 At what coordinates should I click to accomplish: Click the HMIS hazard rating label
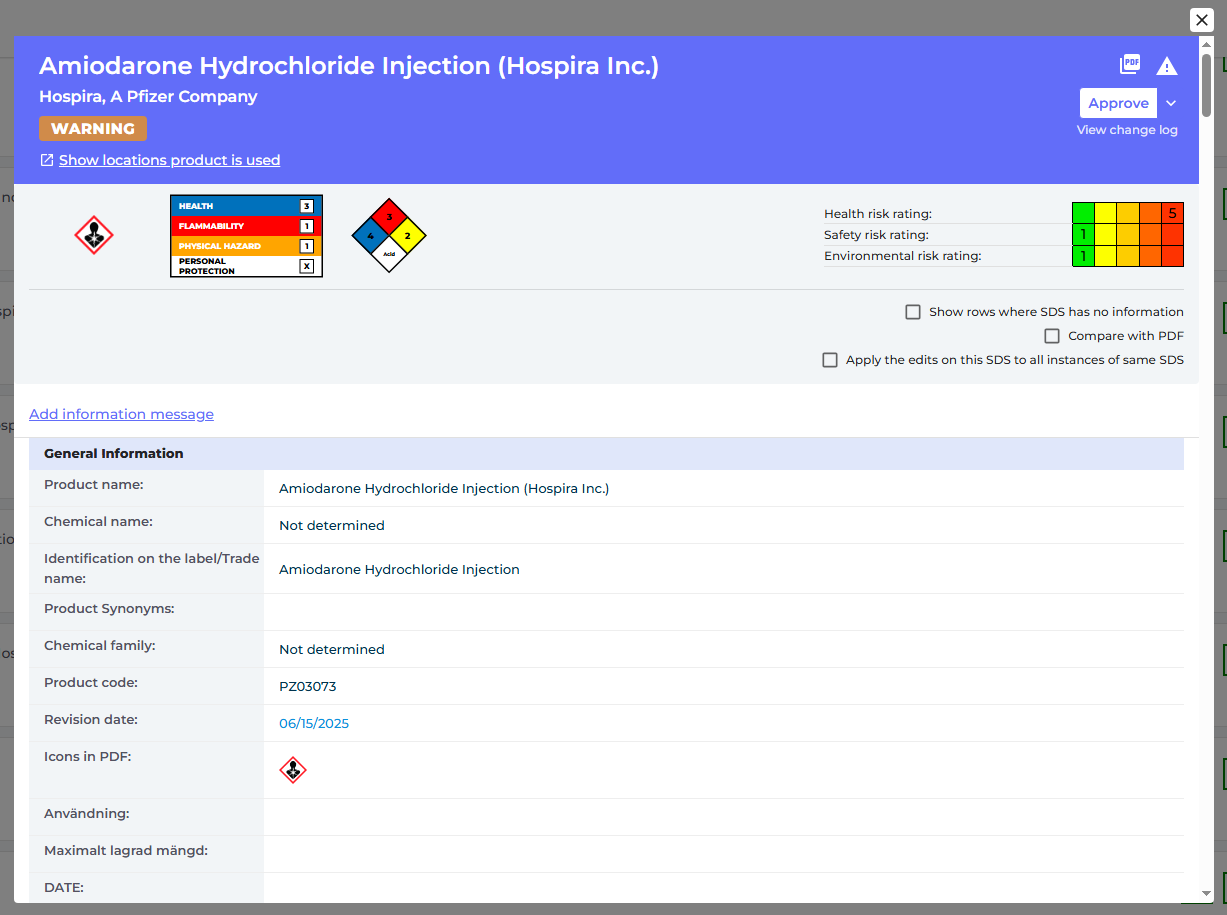[x=246, y=236]
